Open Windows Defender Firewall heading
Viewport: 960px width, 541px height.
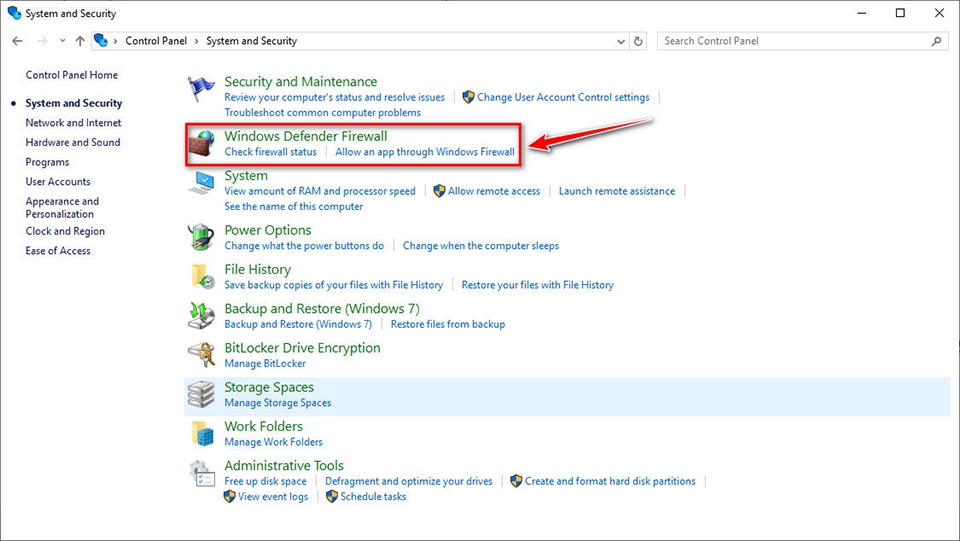(x=306, y=136)
